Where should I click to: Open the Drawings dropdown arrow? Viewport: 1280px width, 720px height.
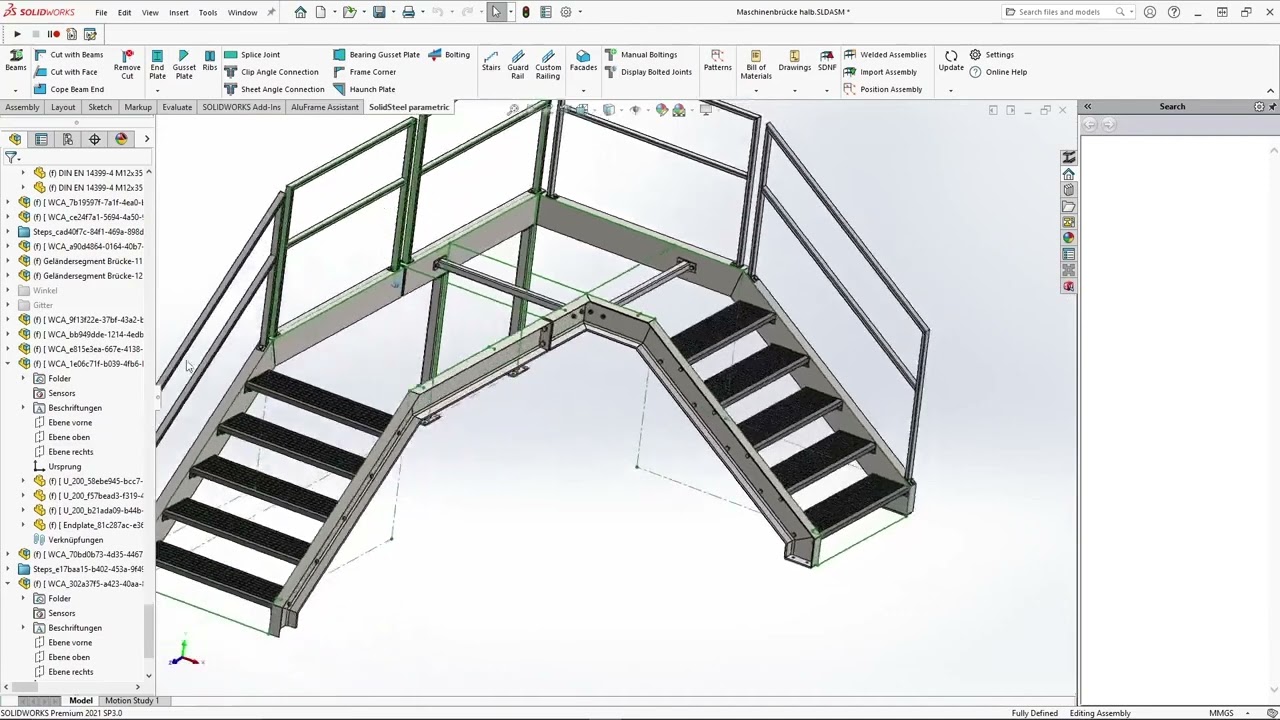(794, 90)
